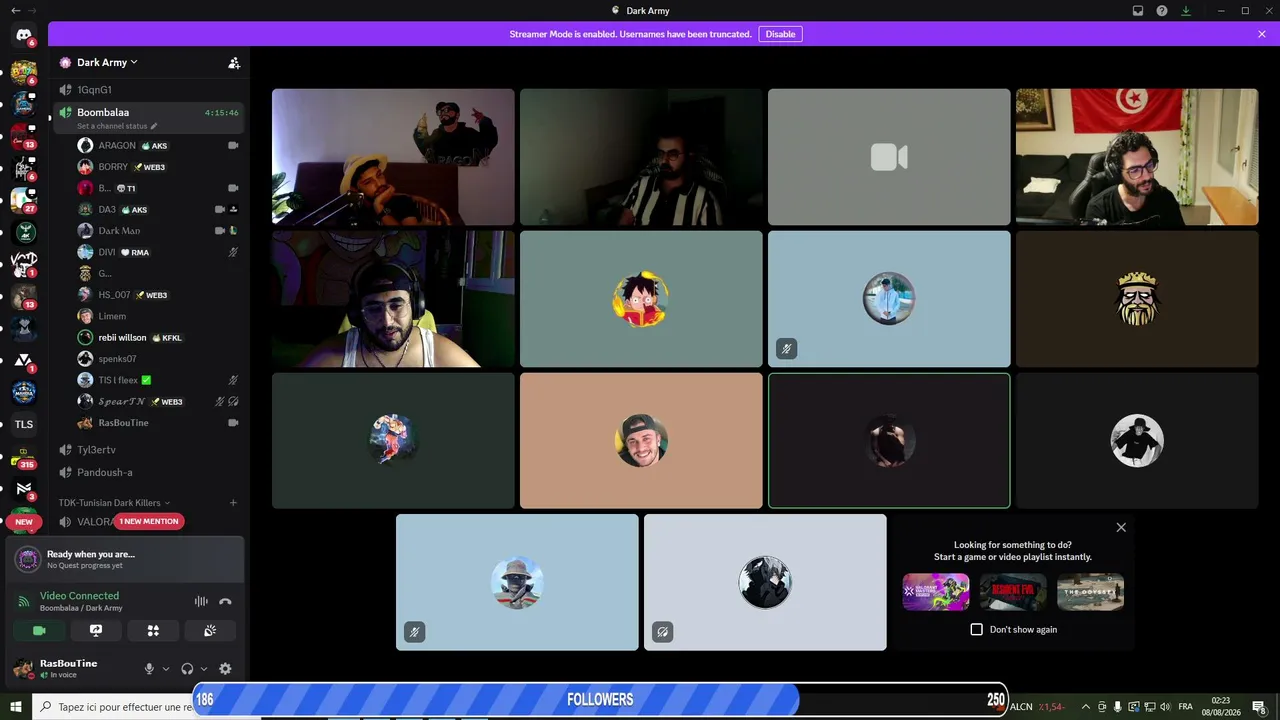The height and width of the screenshot is (720, 1280).
Task: Start an Activity button
Action: pos(153,631)
